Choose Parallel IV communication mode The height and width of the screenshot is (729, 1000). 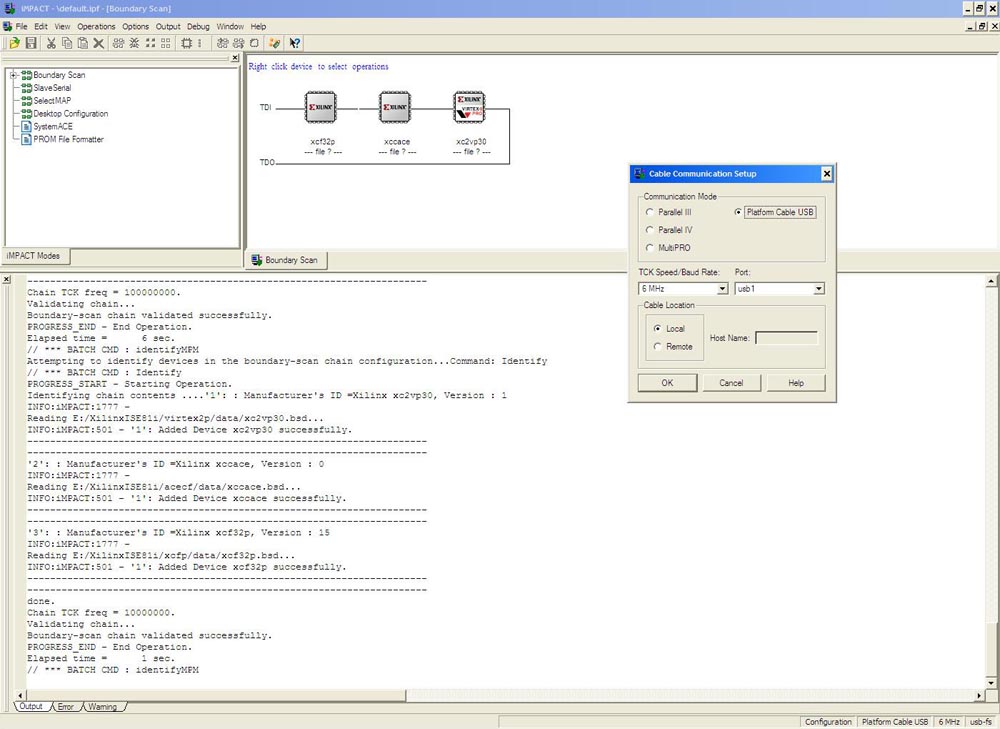pos(651,230)
